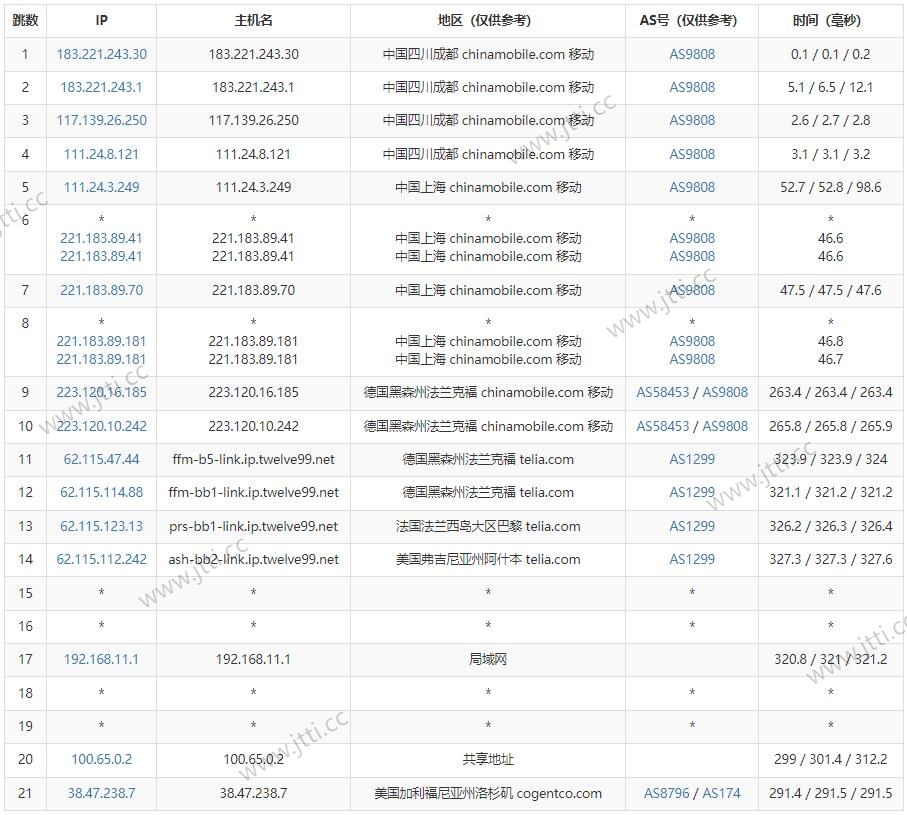Open the 192.168.11.1 IP link
This screenshot has width=907, height=815.
coord(101,659)
